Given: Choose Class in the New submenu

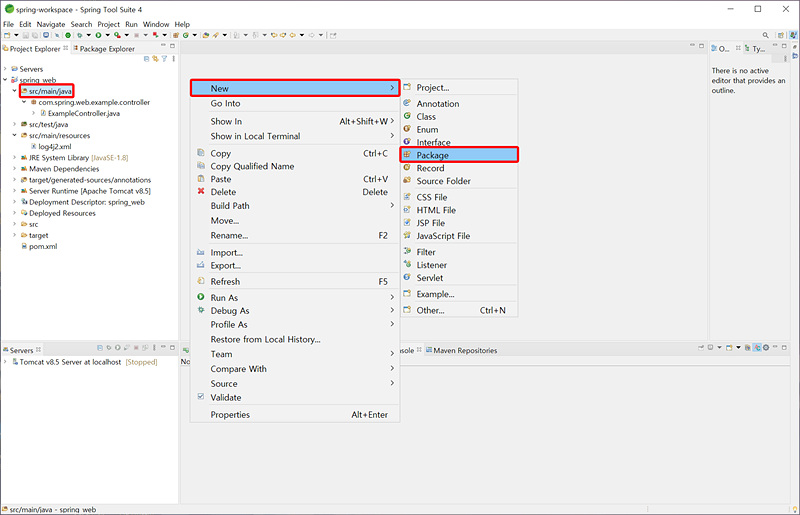Looking at the screenshot, I should coord(459,116).
